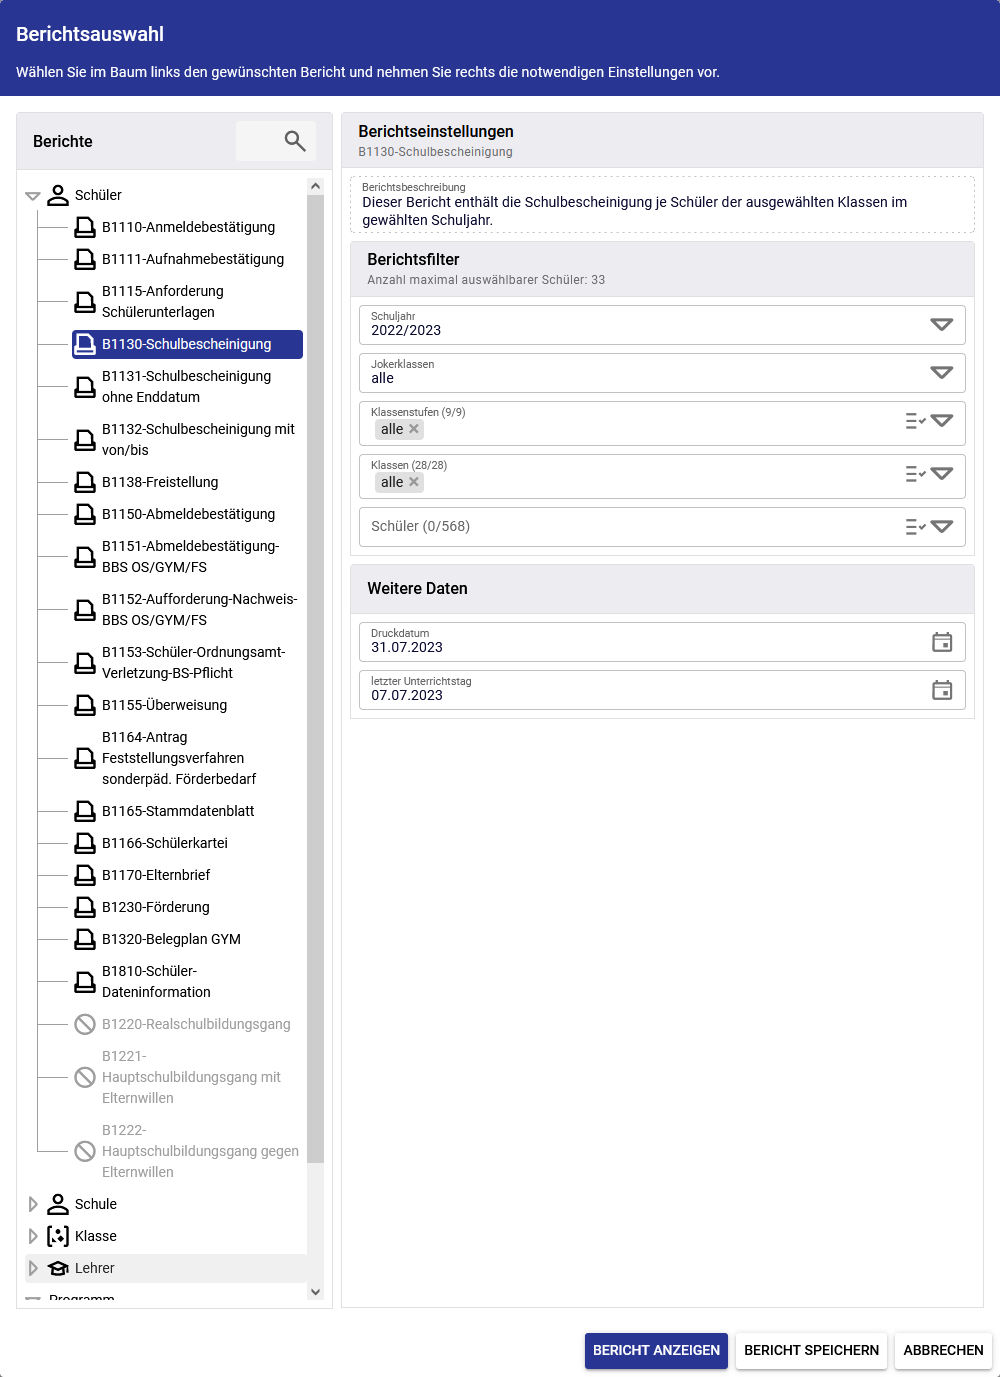Expand the Klasse tree node
This screenshot has width=1000, height=1377.
click(x=33, y=1236)
